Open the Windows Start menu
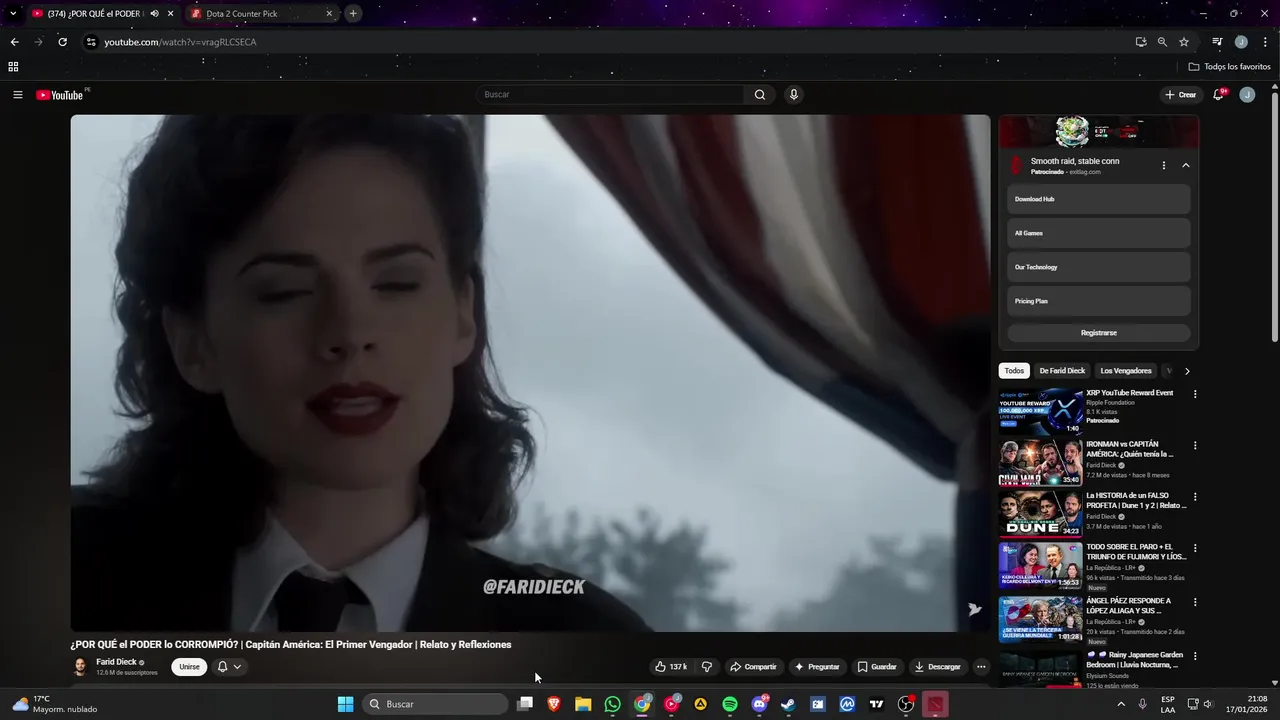The height and width of the screenshot is (720, 1280). (345, 704)
